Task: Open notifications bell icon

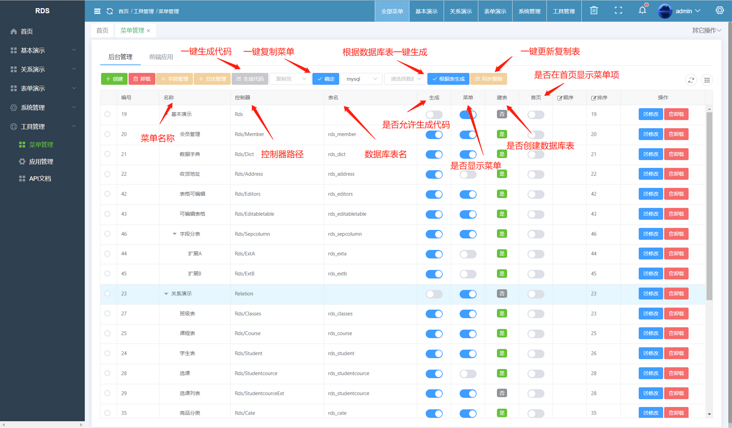Action: point(642,11)
